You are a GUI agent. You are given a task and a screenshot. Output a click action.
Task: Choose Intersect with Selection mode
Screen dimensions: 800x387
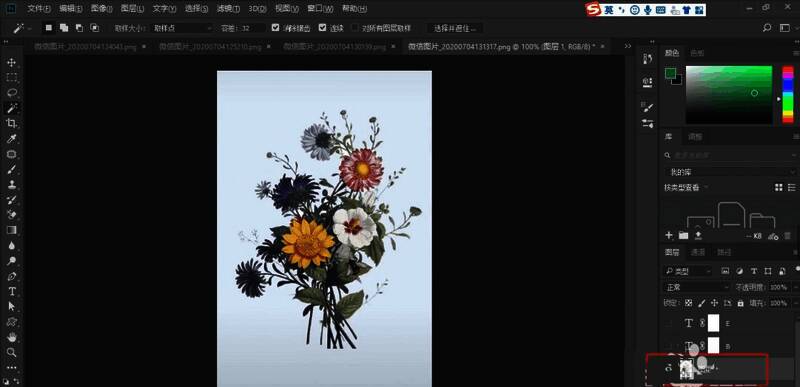[x=95, y=28]
